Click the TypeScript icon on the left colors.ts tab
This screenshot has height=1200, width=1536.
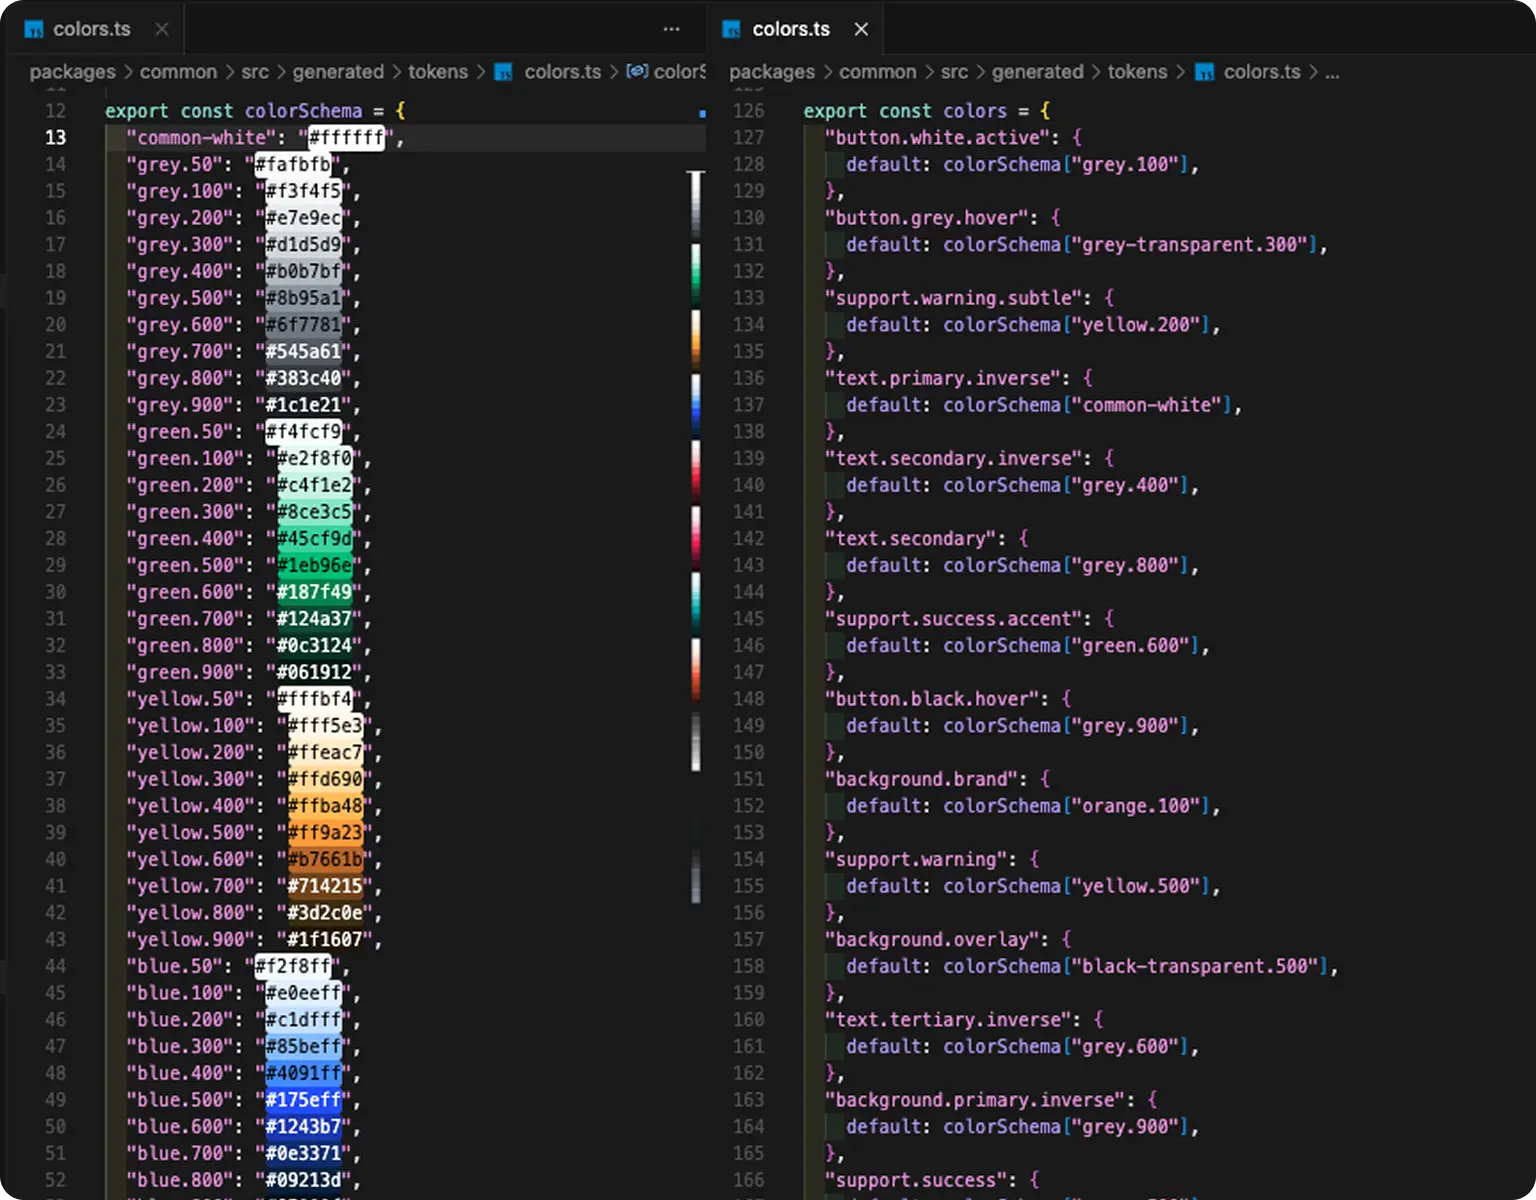[34, 29]
